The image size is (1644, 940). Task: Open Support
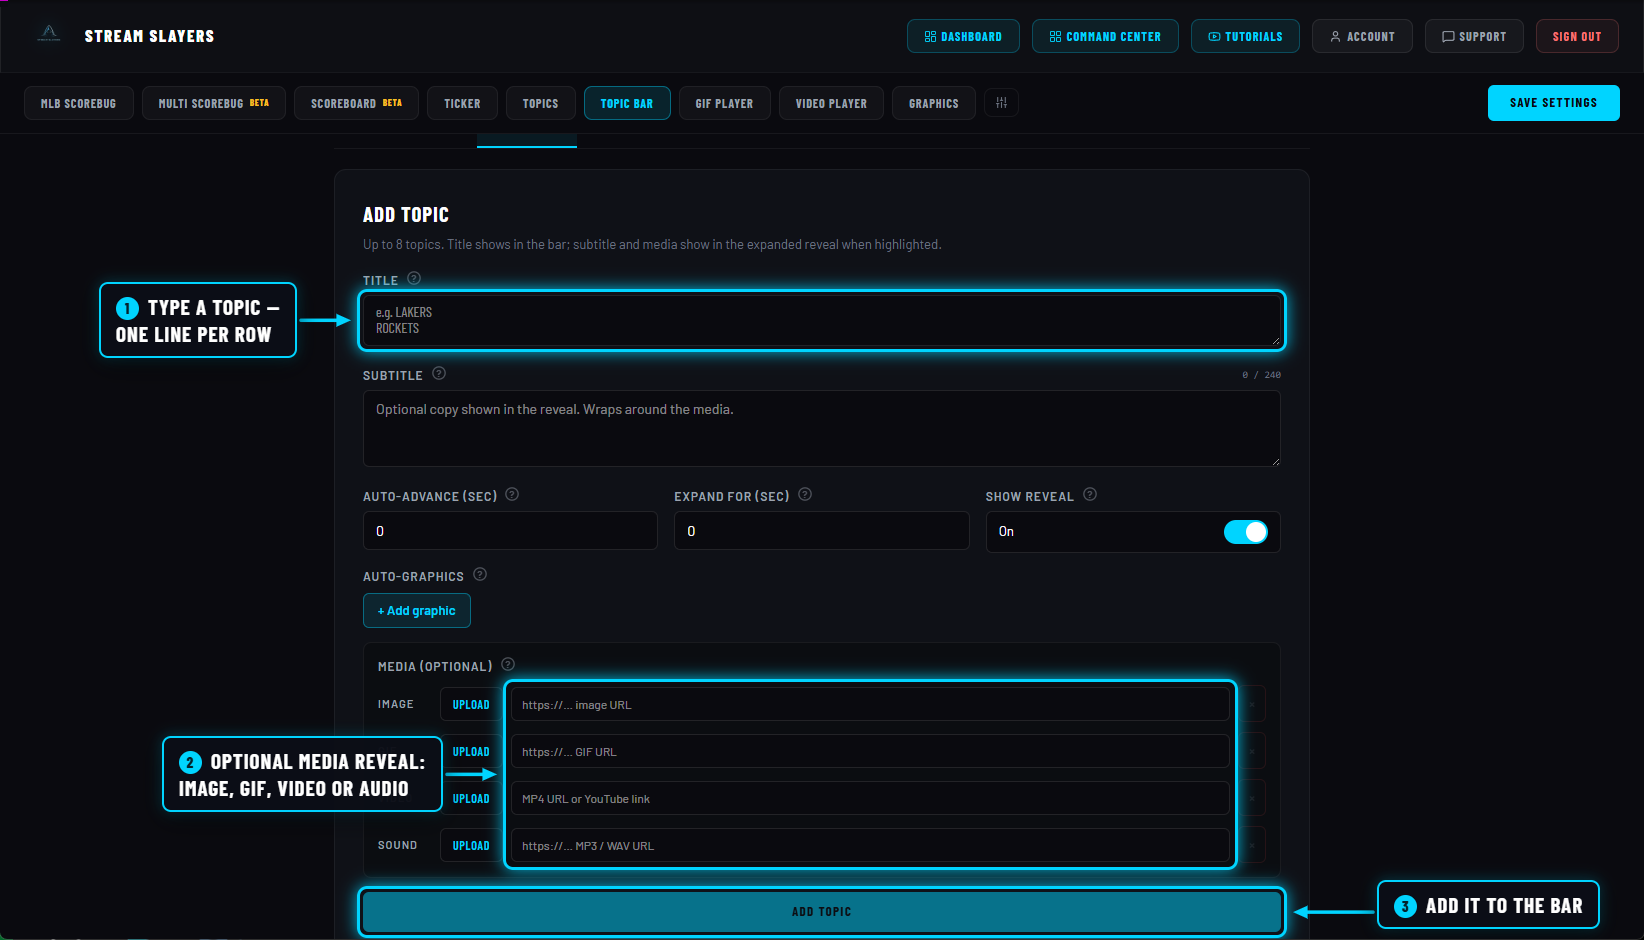[x=1474, y=36]
